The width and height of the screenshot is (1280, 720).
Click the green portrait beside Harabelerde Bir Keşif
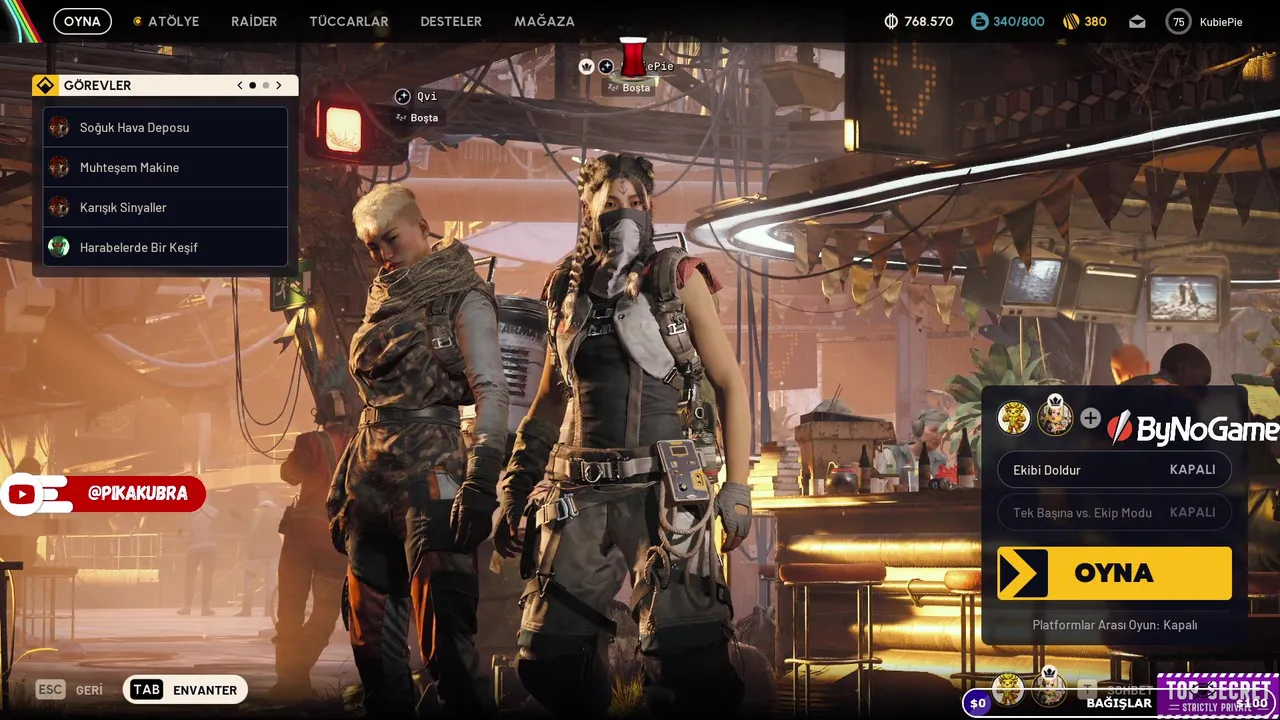tap(59, 247)
